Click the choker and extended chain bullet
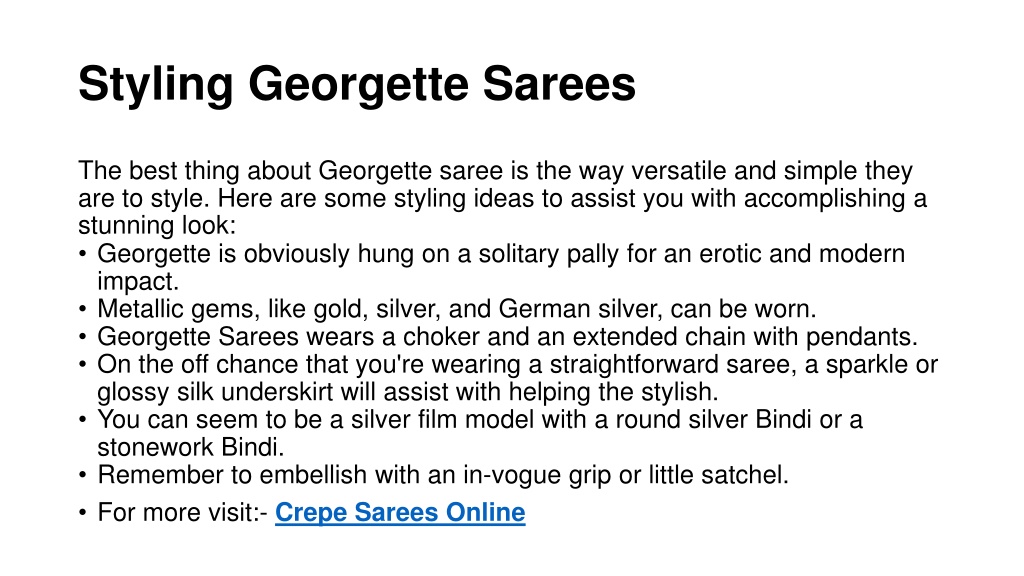 507,336
